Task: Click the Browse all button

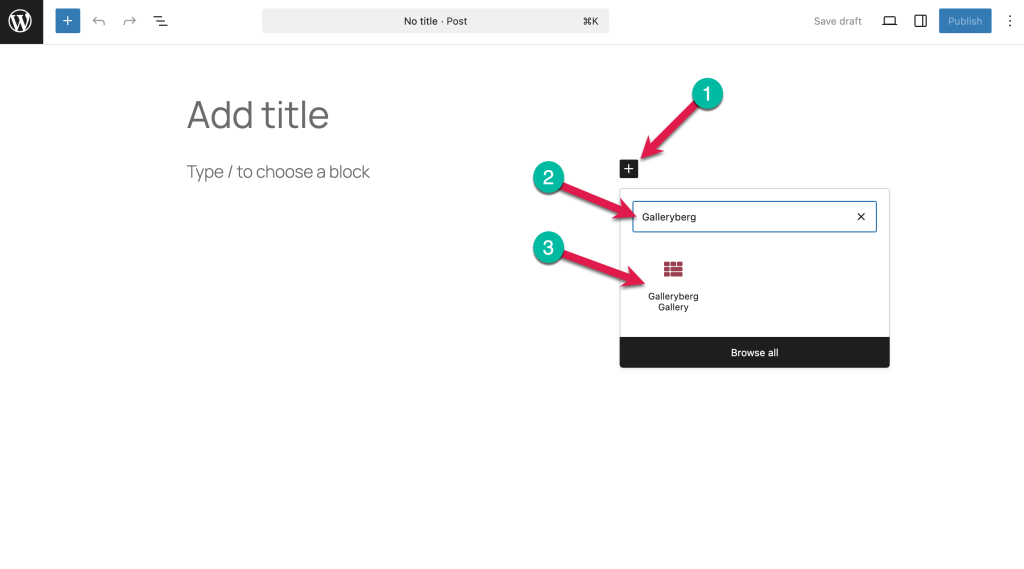Action: (754, 353)
